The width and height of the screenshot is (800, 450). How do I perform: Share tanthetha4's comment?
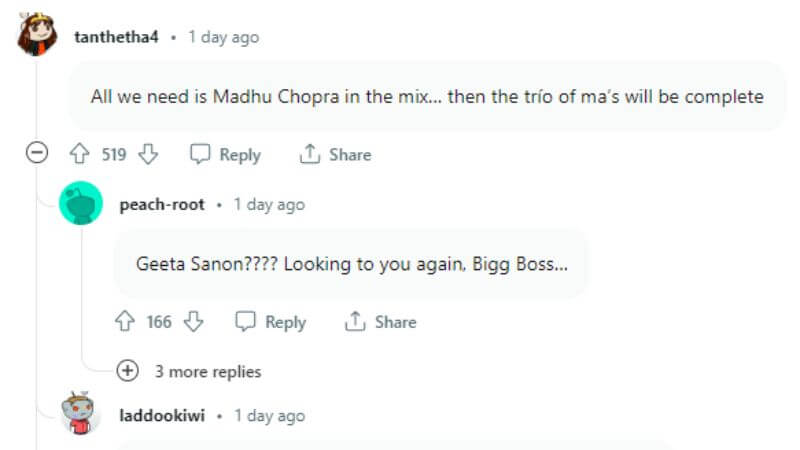[335, 154]
